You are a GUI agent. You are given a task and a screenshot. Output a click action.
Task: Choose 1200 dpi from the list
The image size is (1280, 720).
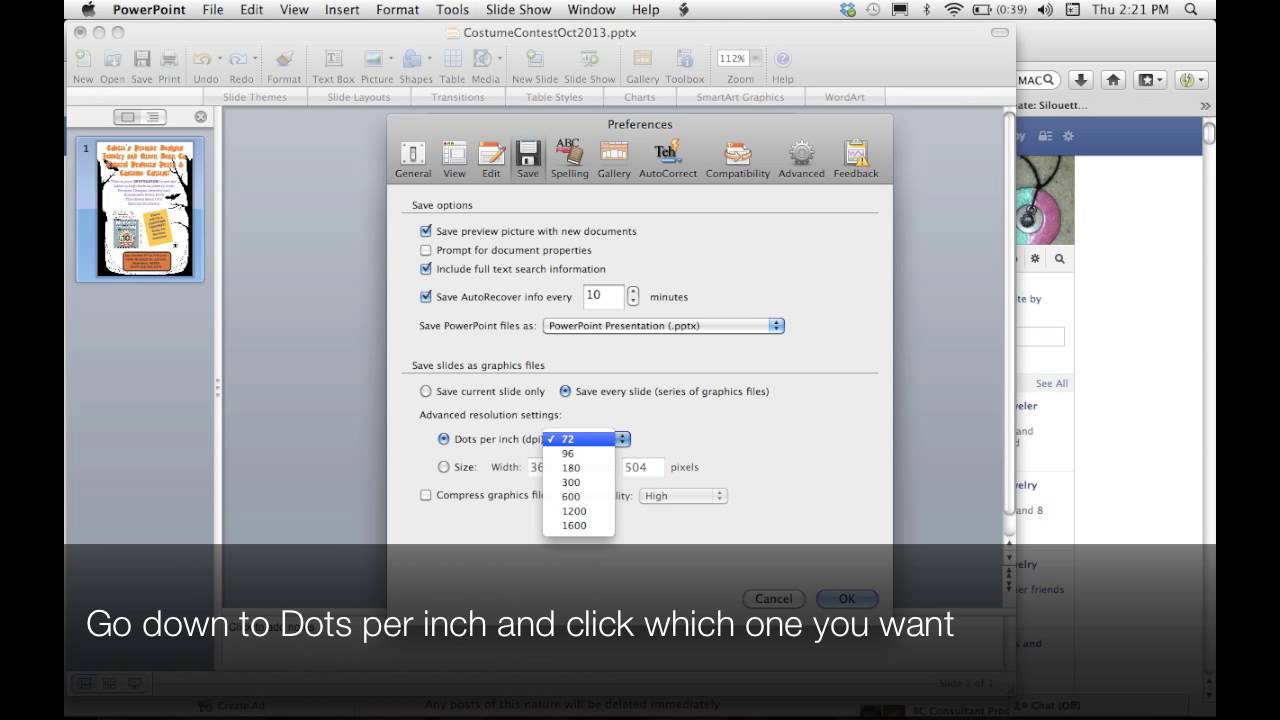pos(578,511)
